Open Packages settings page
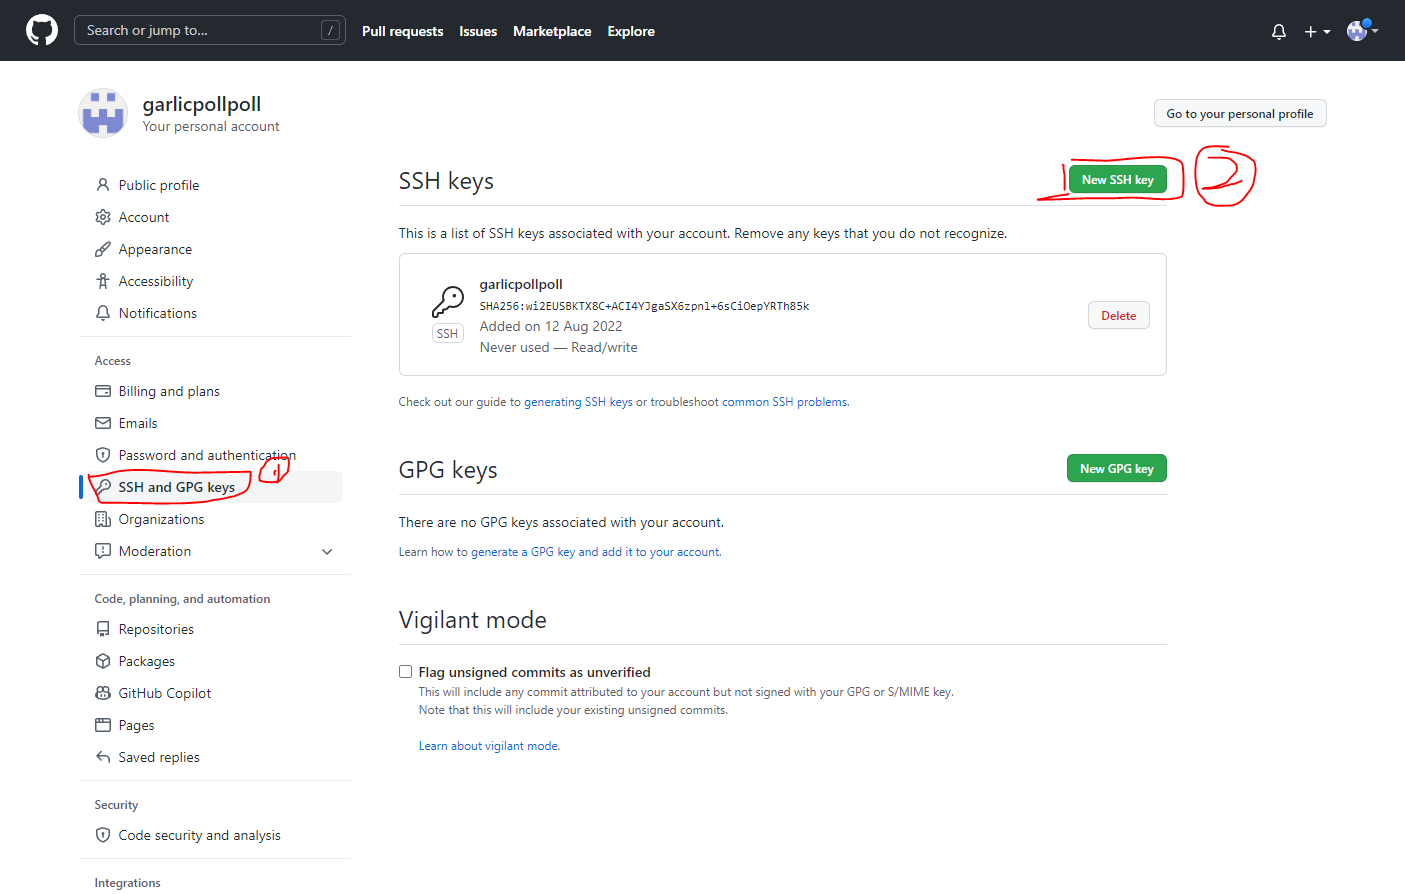This screenshot has width=1405, height=894. tap(147, 661)
